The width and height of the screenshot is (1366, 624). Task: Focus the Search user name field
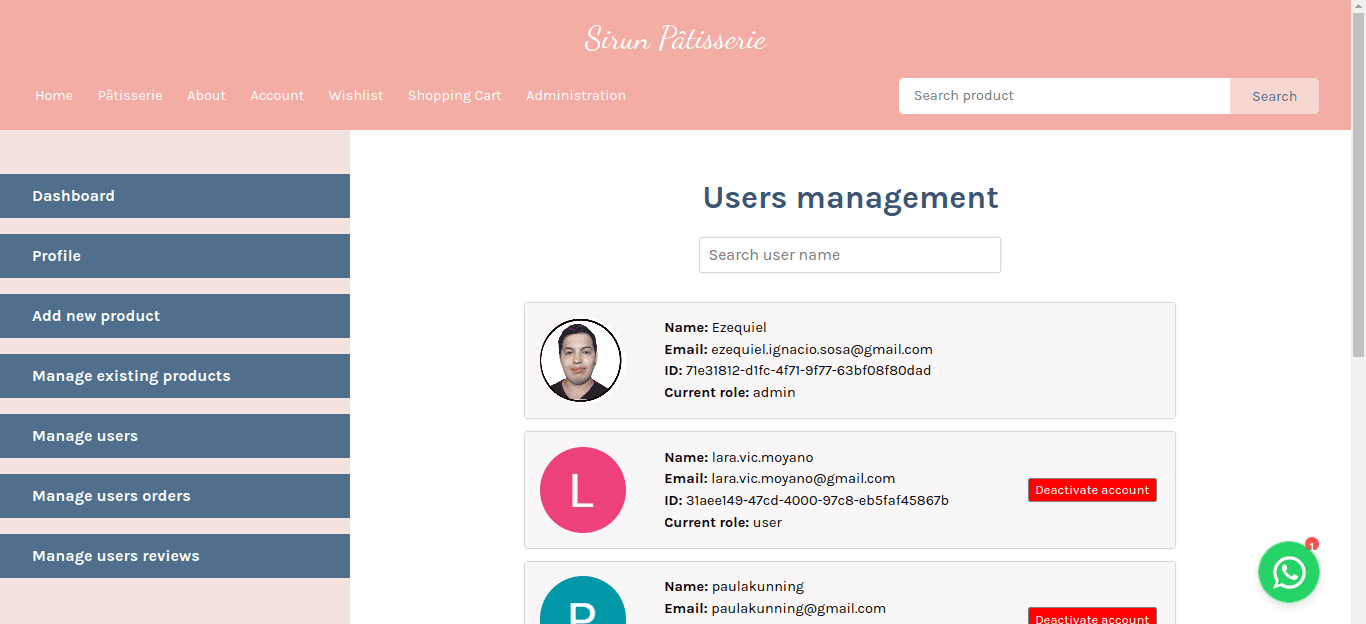coord(849,255)
